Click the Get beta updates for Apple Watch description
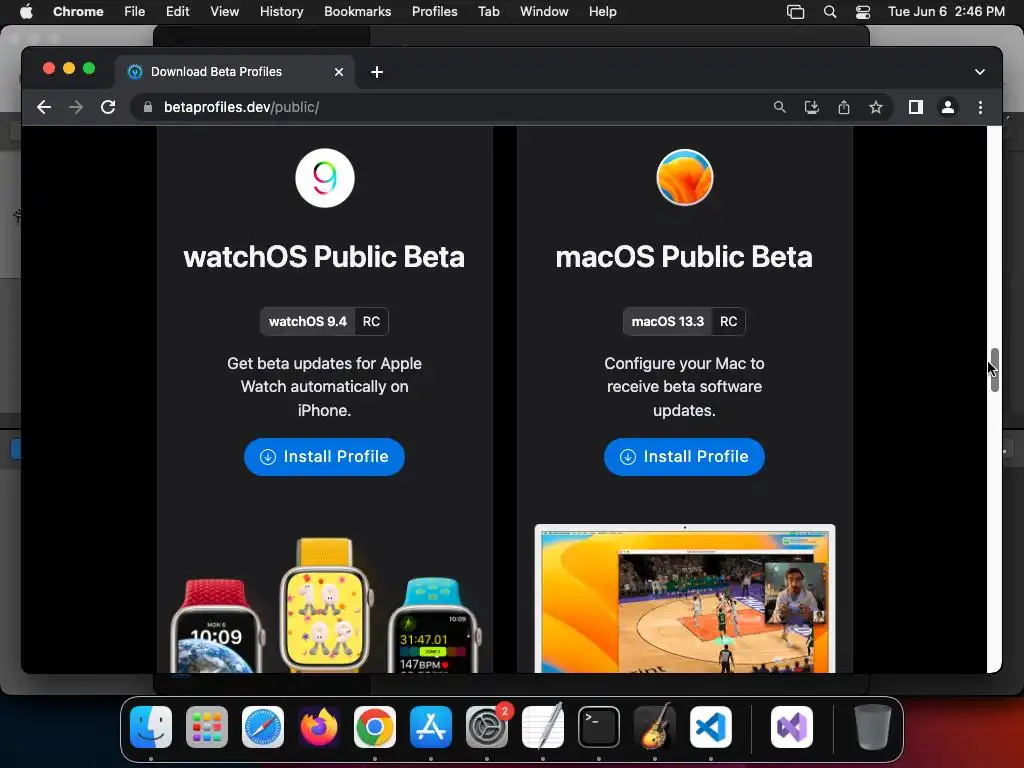The width and height of the screenshot is (1024, 768). 325,387
